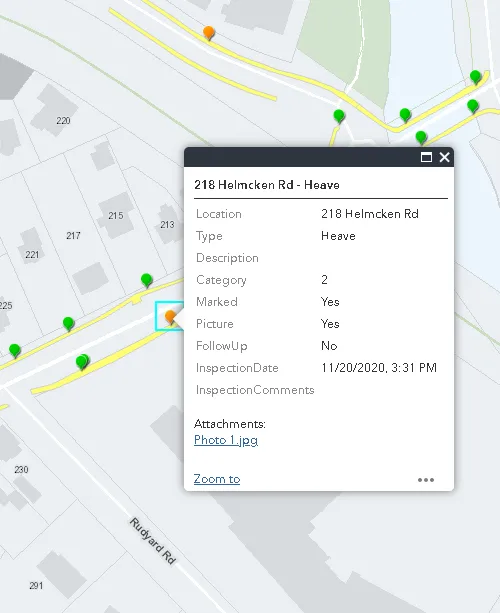This screenshot has height=613, width=500.
Task: Click the green pin at the white path junction left of the water
Action: 339,116
